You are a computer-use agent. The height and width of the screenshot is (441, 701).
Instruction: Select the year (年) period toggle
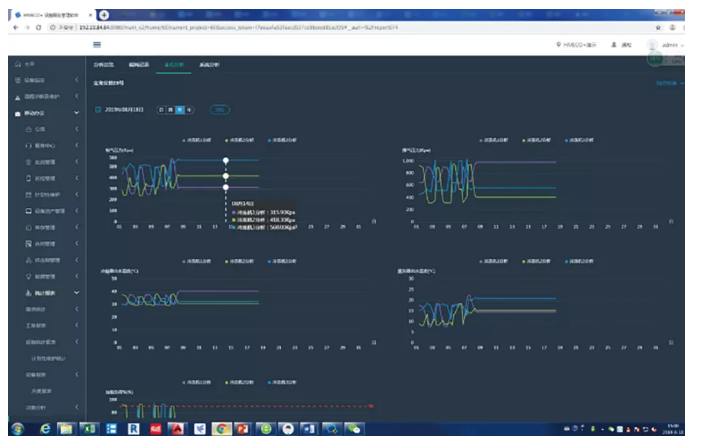[x=189, y=110]
